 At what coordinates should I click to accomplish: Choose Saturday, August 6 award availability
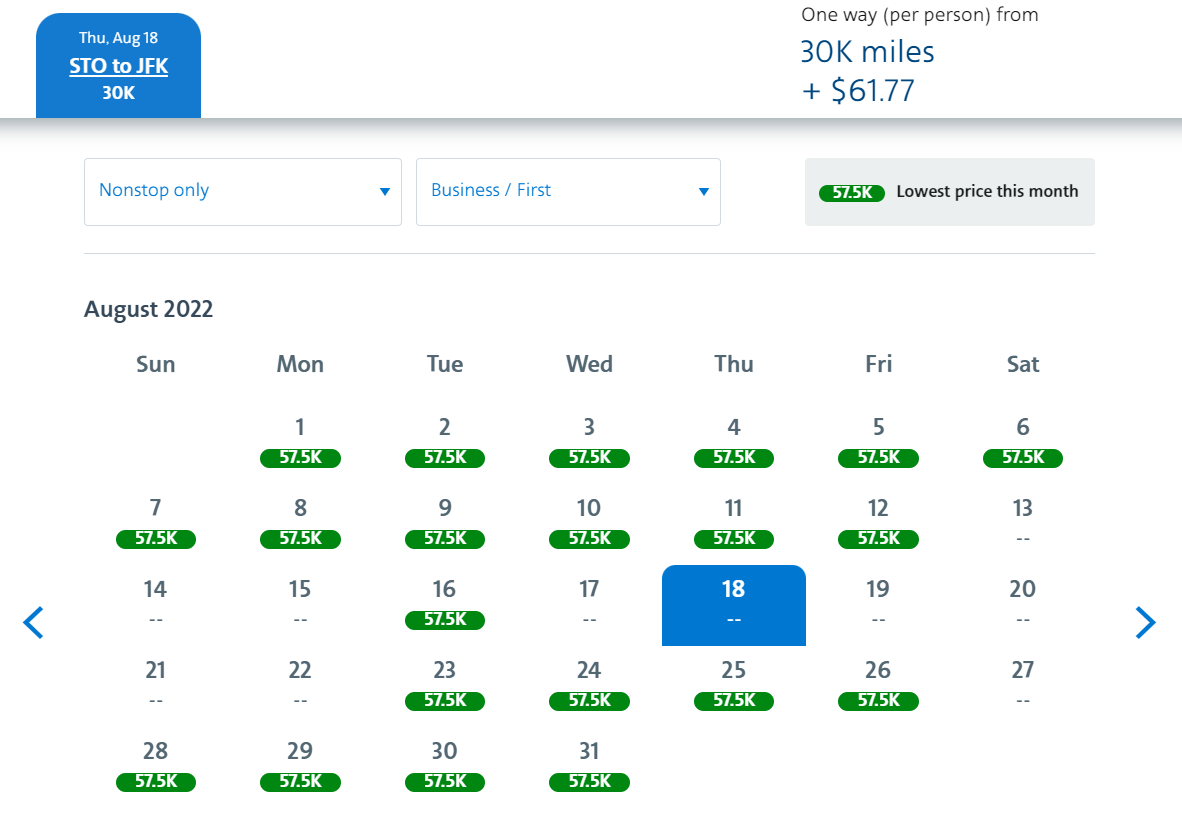(x=1022, y=458)
